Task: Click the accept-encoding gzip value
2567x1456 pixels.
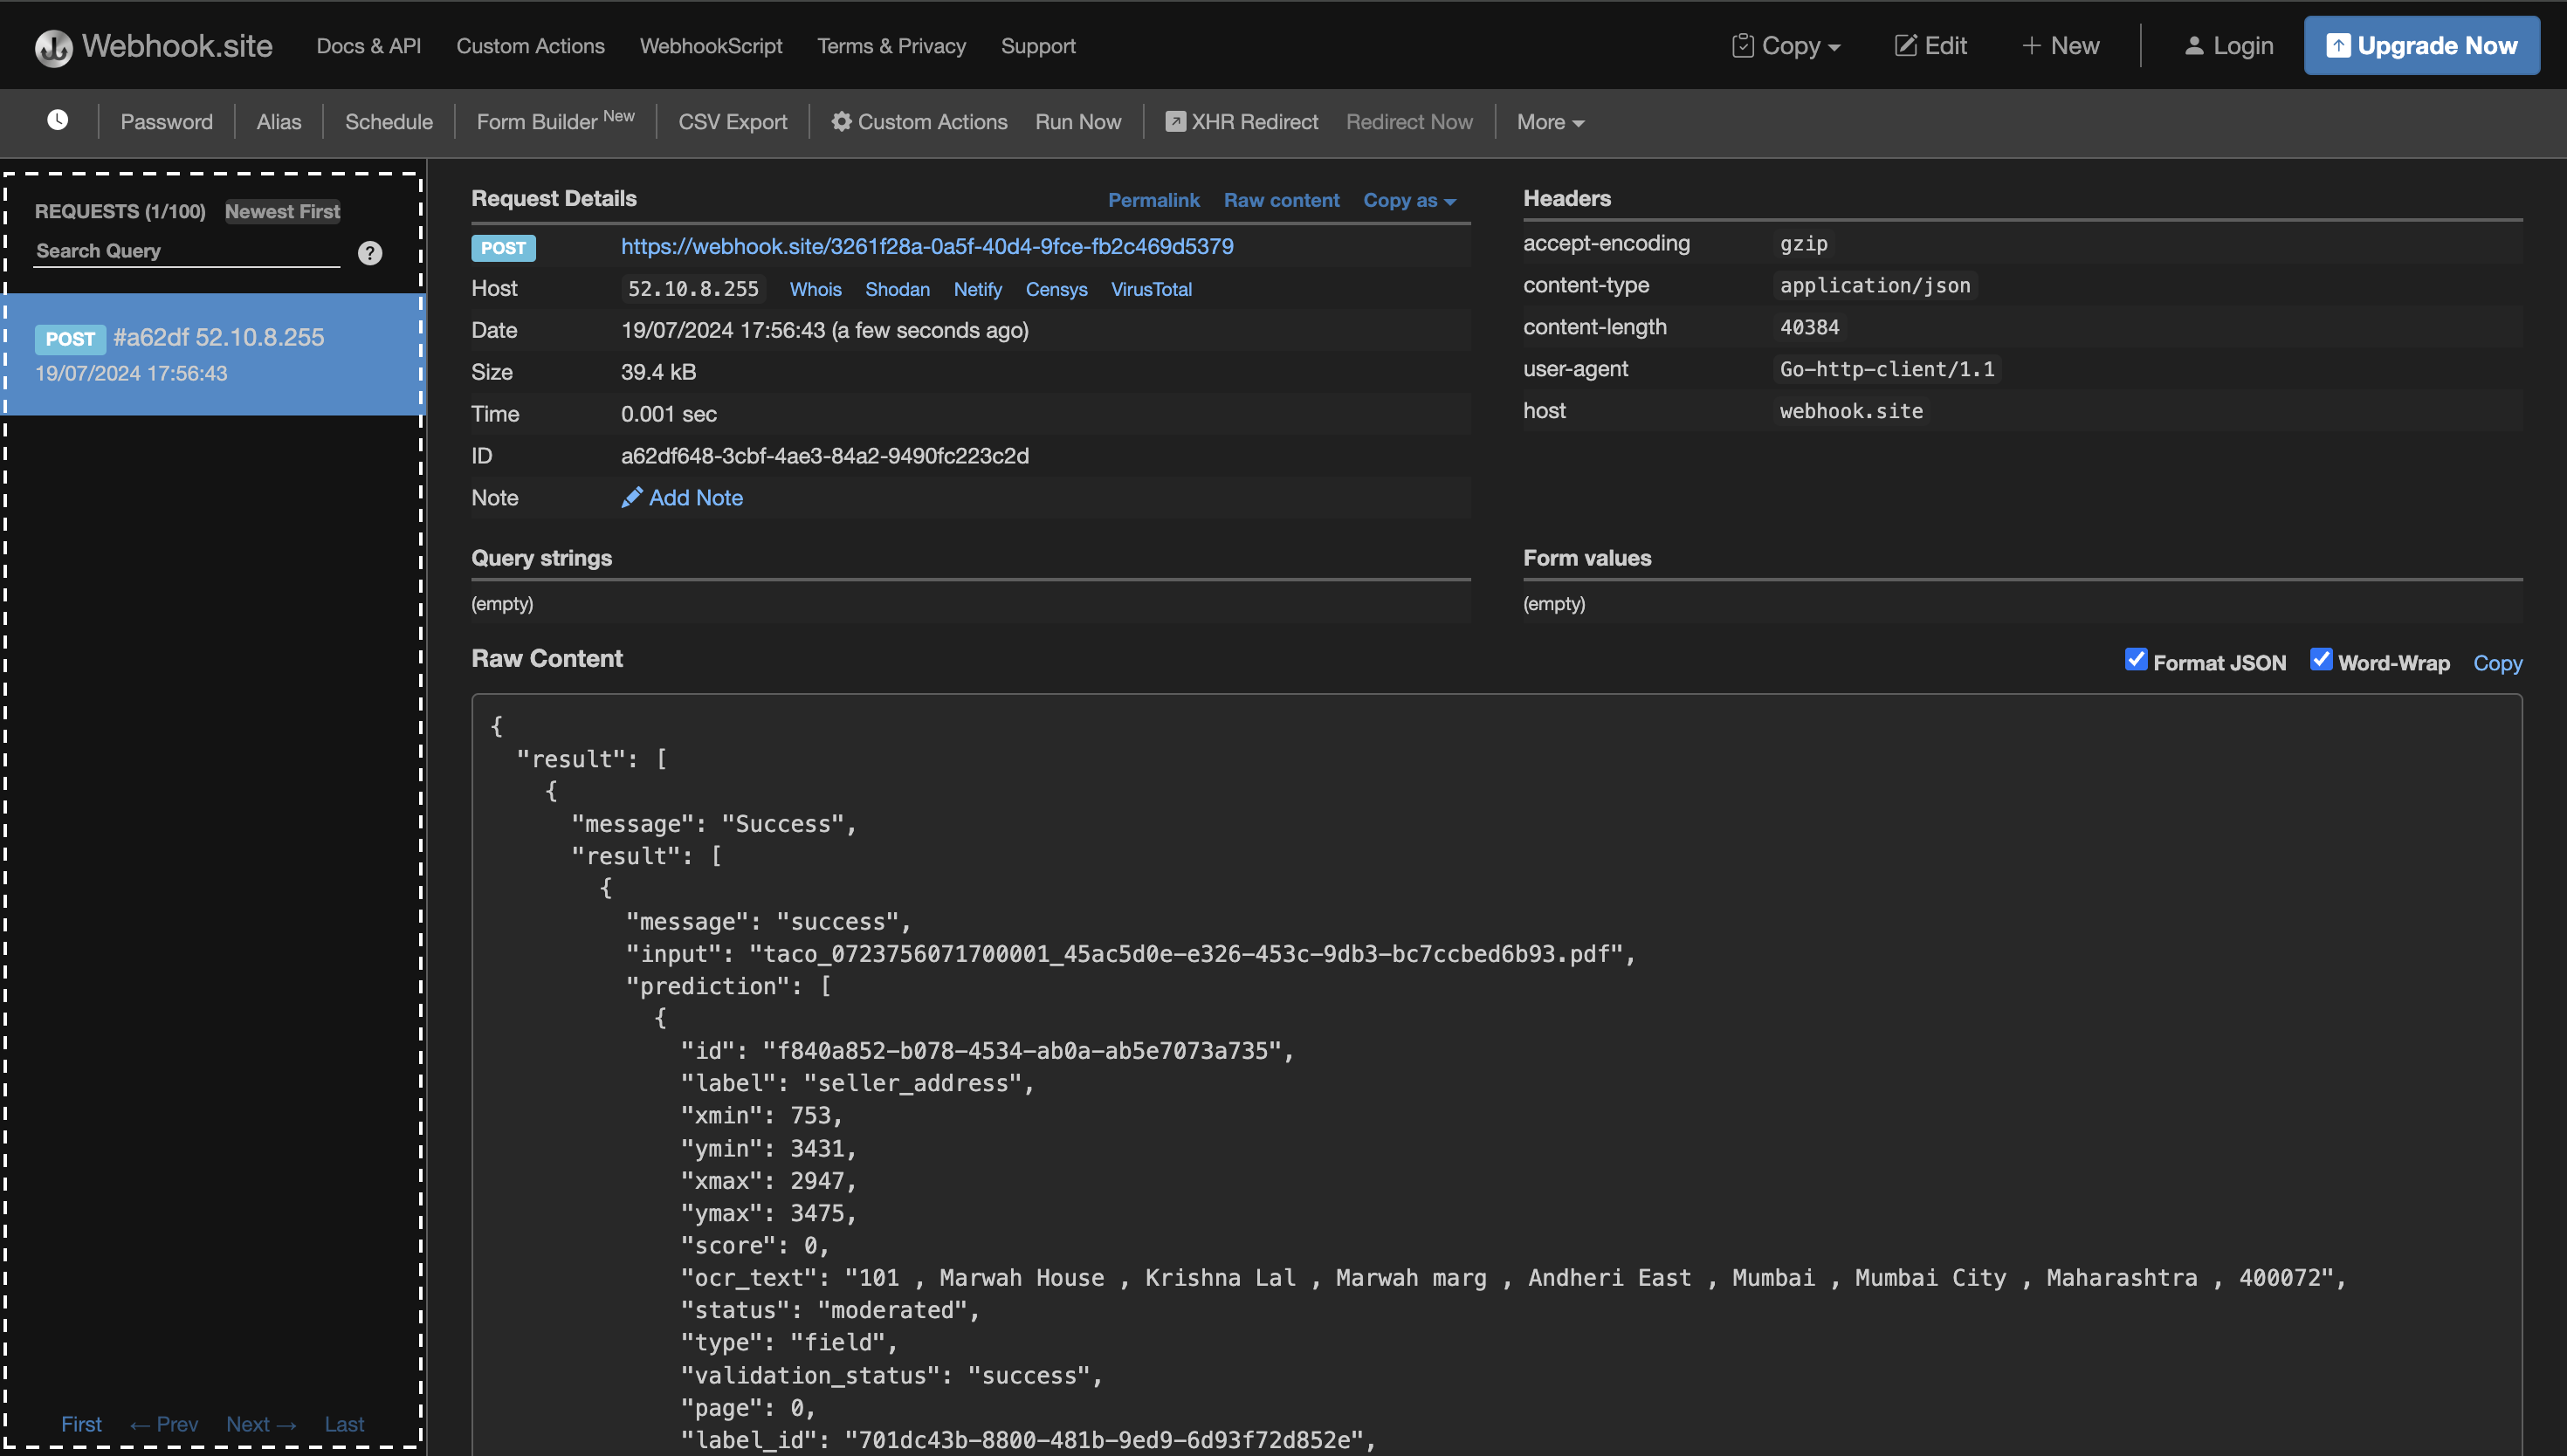Action: (x=1803, y=244)
